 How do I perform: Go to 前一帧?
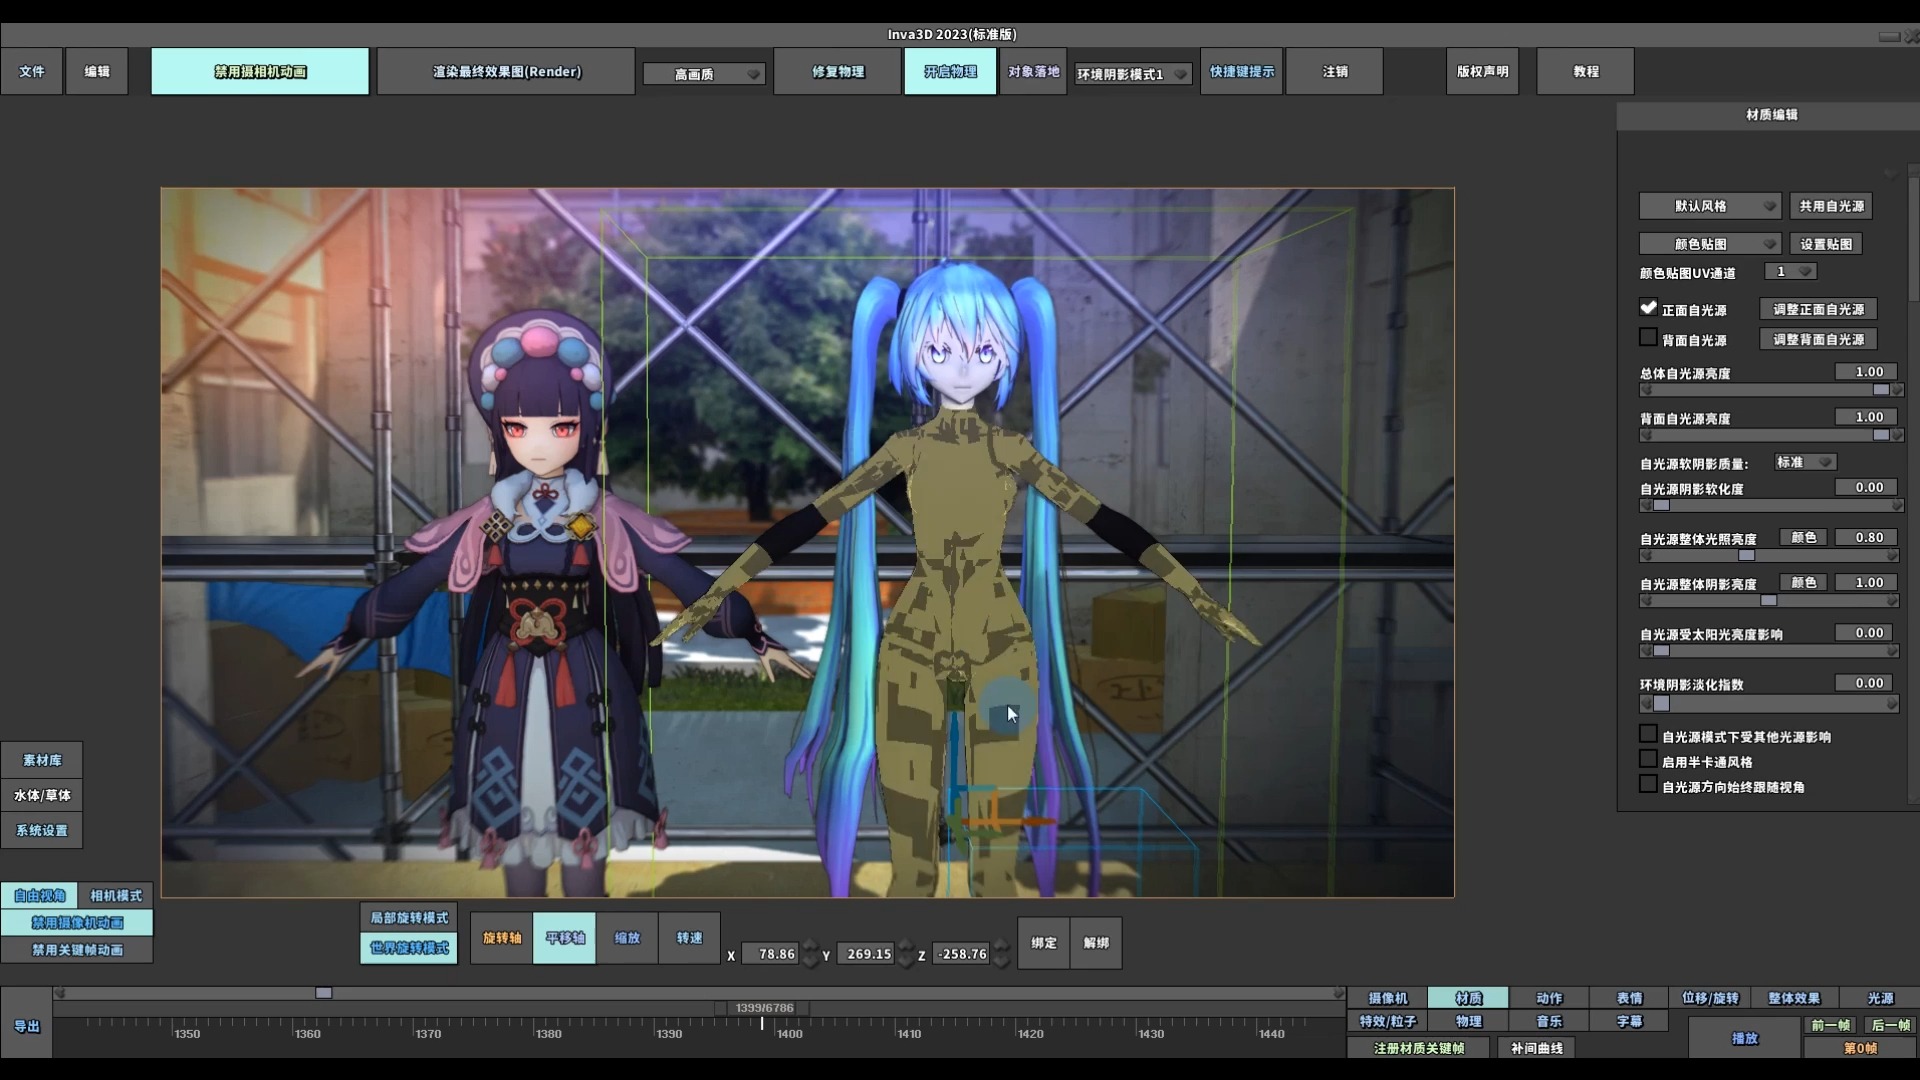(1831, 1025)
